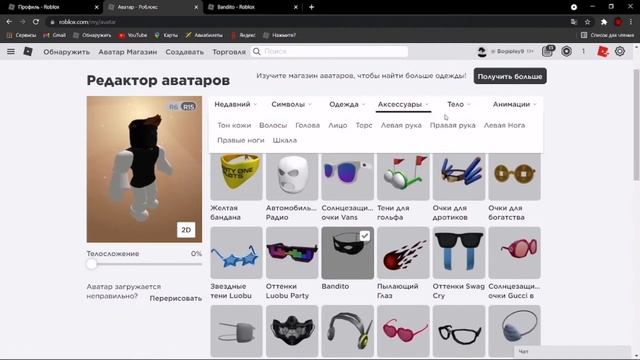Expand the Недавний dropdown
The image size is (640, 360).
coord(236,104)
